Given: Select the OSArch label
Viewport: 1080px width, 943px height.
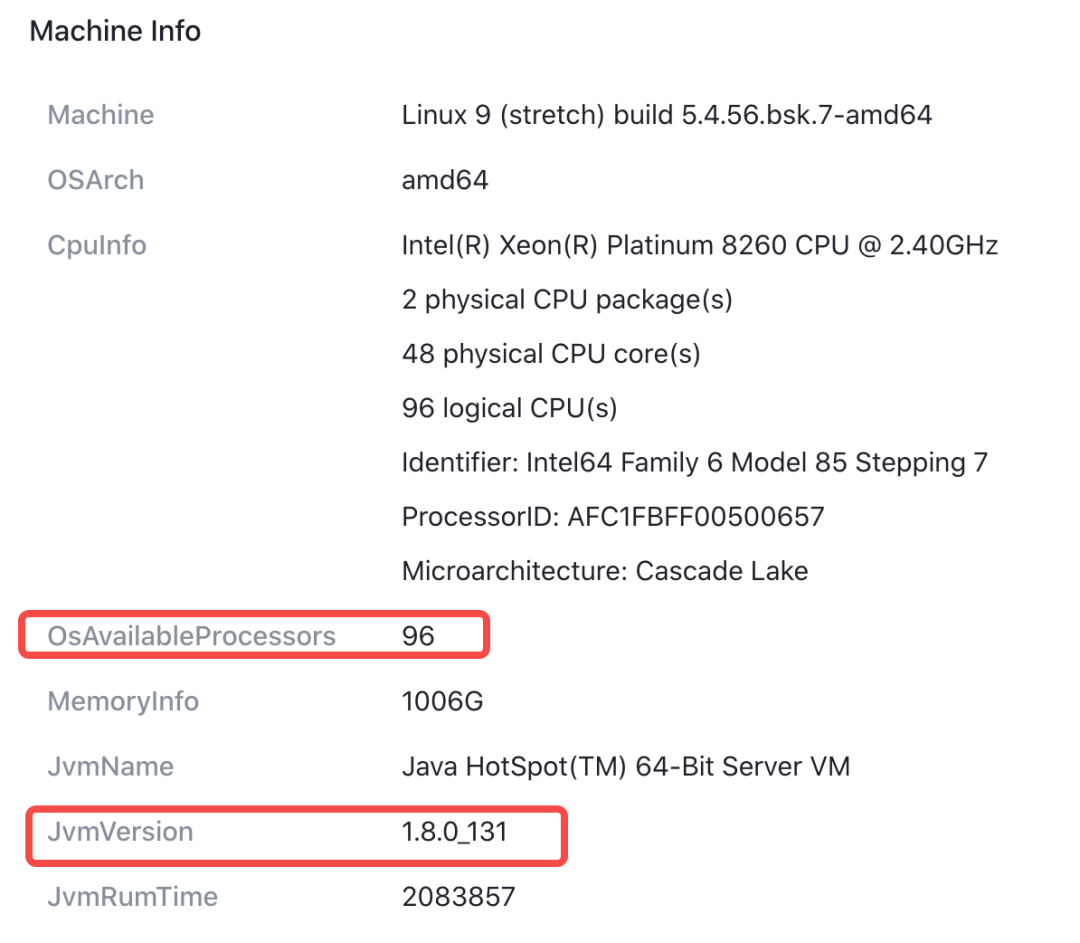Looking at the screenshot, I should [96, 180].
